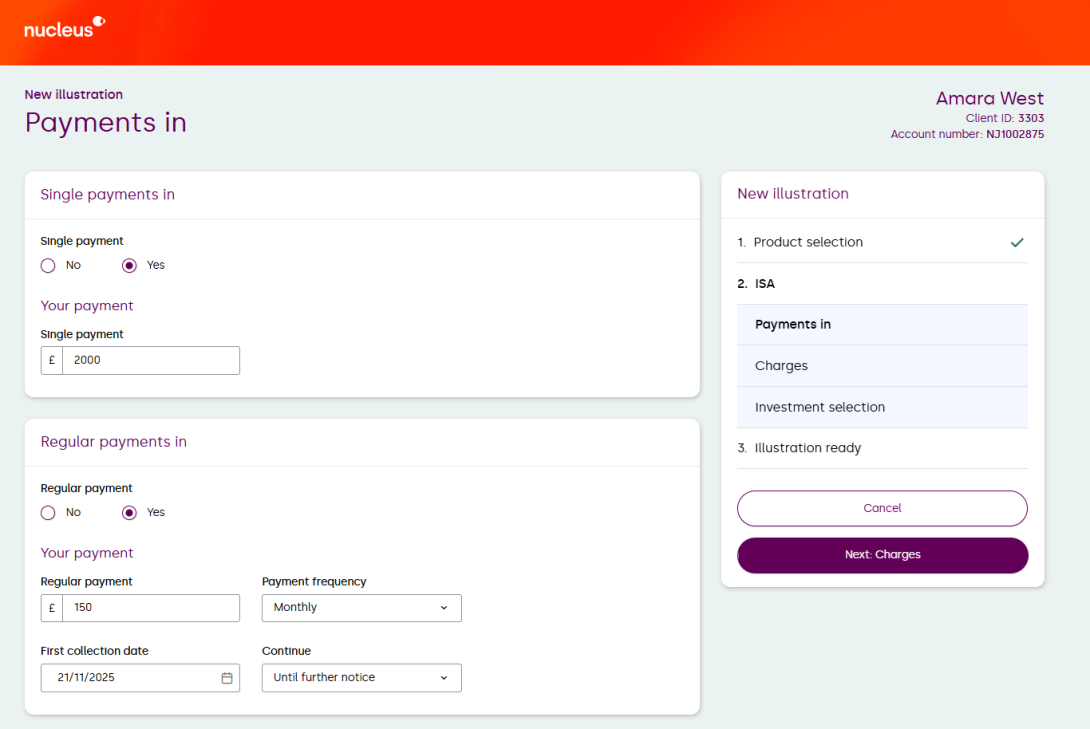Select No for Single payment
The width and height of the screenshot is (1090, 729).
click(x=48, y=266)
